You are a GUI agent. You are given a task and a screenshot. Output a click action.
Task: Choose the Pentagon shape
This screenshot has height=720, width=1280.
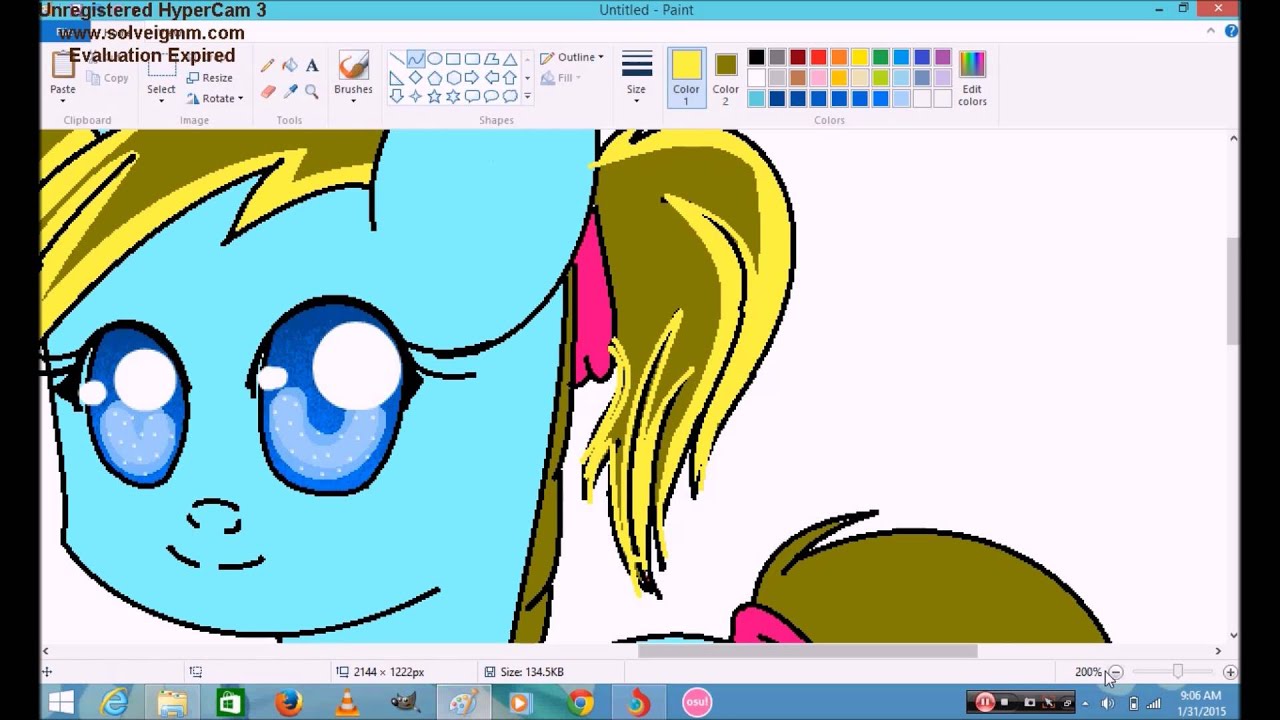435,78
